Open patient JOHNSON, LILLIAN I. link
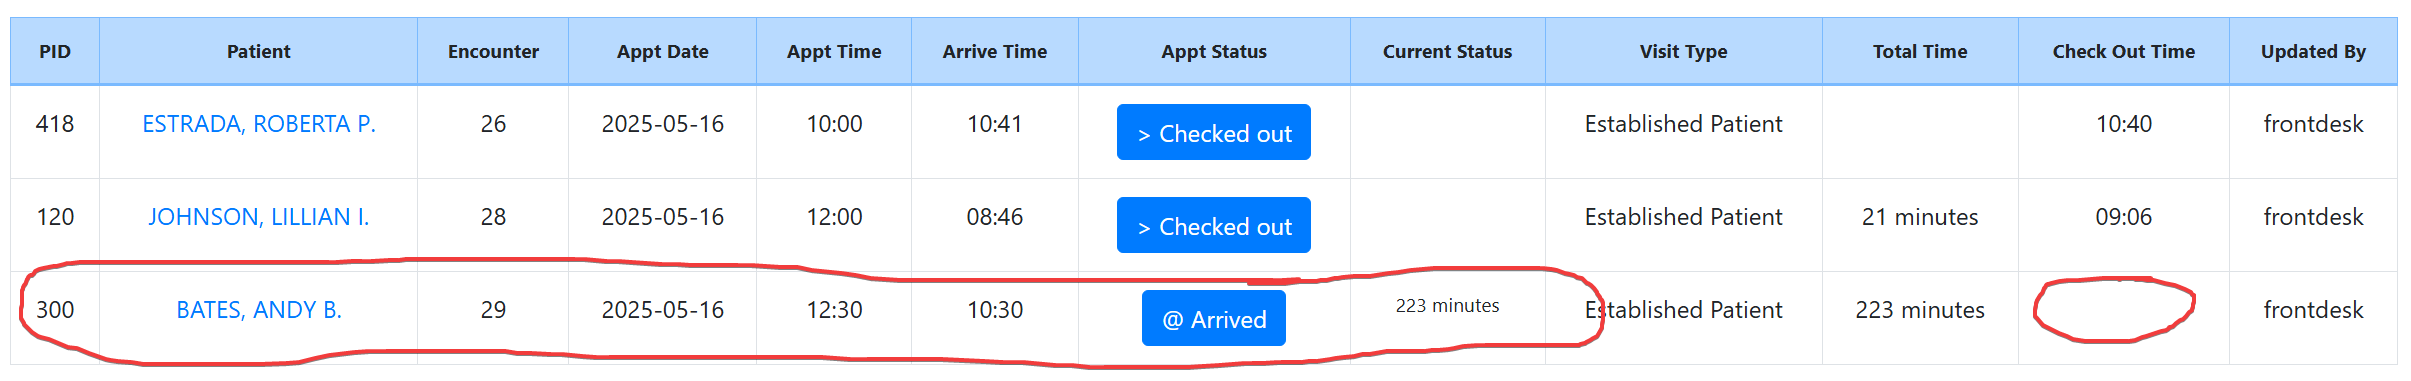2411x381 pixels. point(259,217)
